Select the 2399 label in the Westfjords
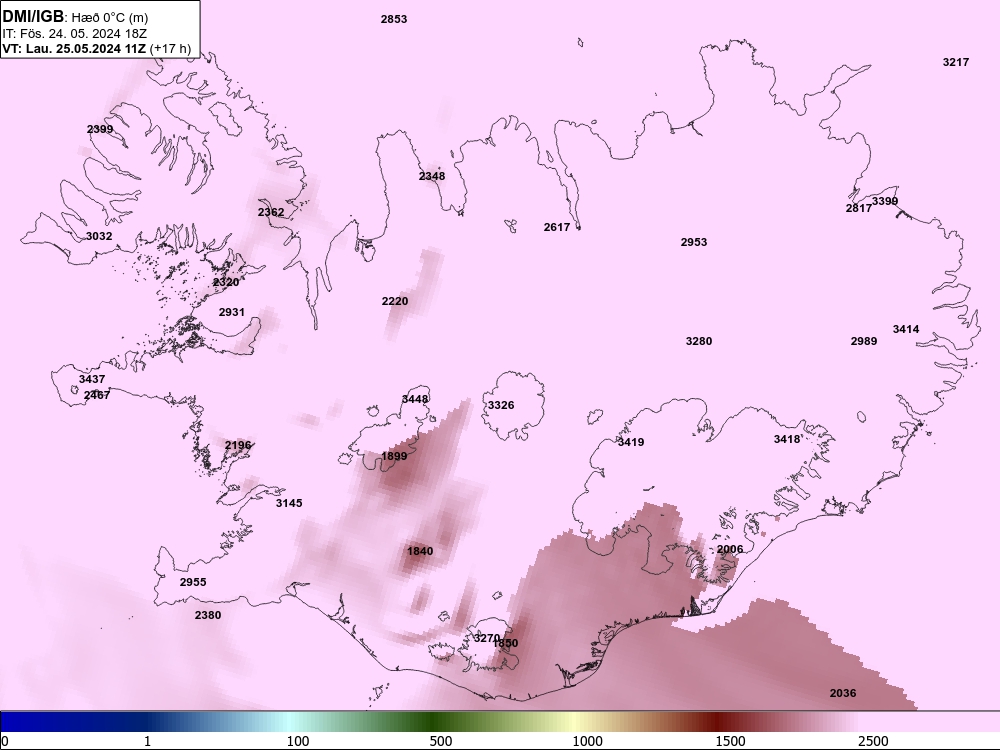The height and width of the screenshot is (750, 1000). [x=99, y=129]
